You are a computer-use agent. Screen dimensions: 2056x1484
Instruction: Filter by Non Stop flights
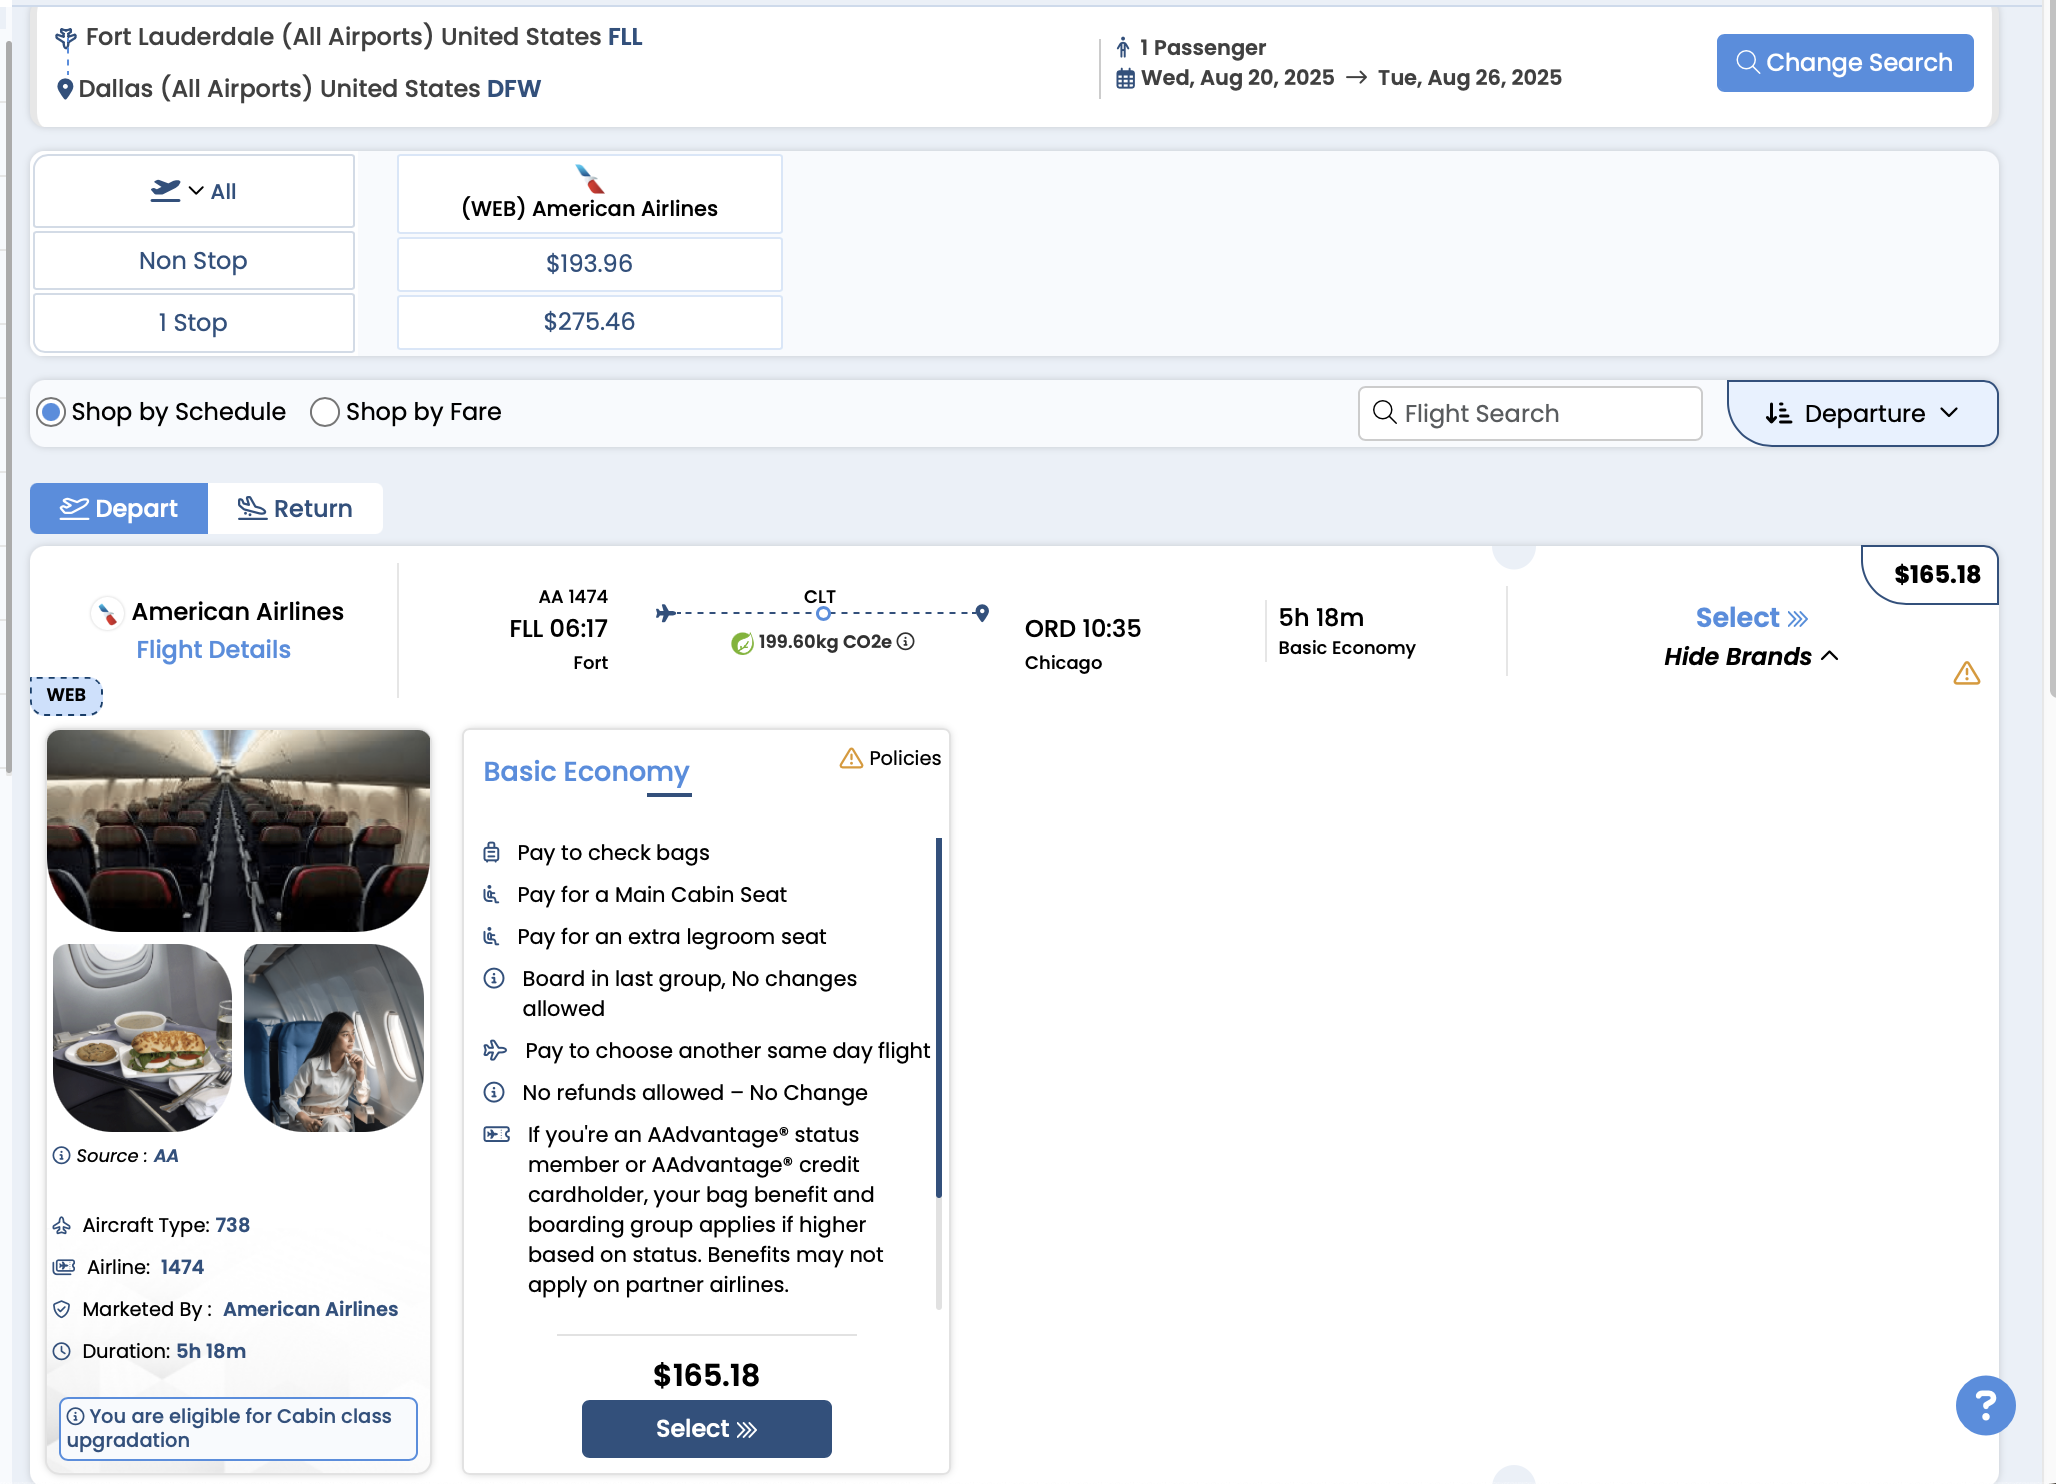(193, 261)
